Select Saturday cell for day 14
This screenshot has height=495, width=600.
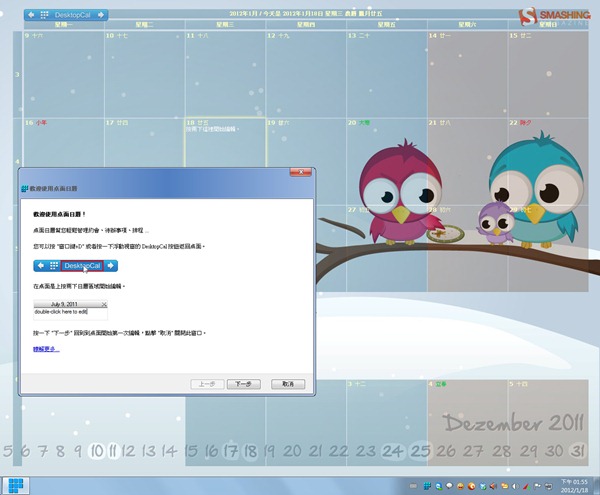click(468, 74)
